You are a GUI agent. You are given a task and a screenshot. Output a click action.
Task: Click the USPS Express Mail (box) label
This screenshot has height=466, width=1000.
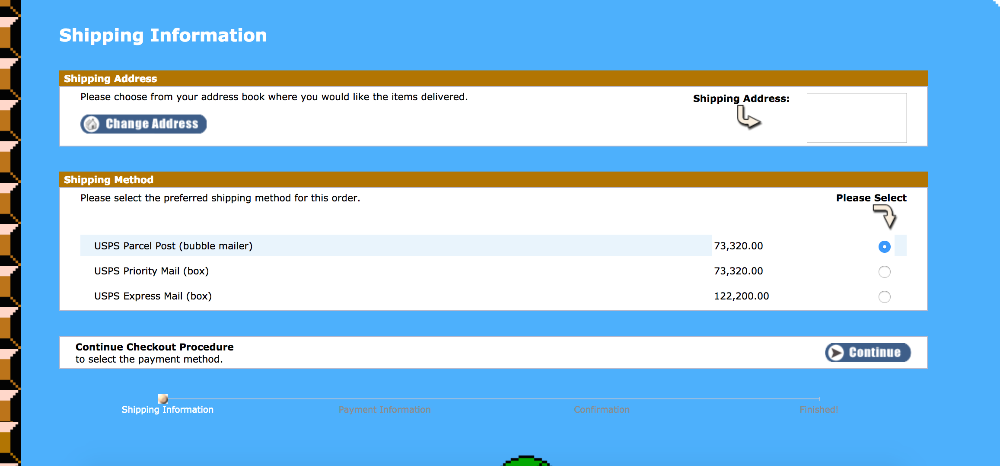pyautogui.click(x=153, y=296)
